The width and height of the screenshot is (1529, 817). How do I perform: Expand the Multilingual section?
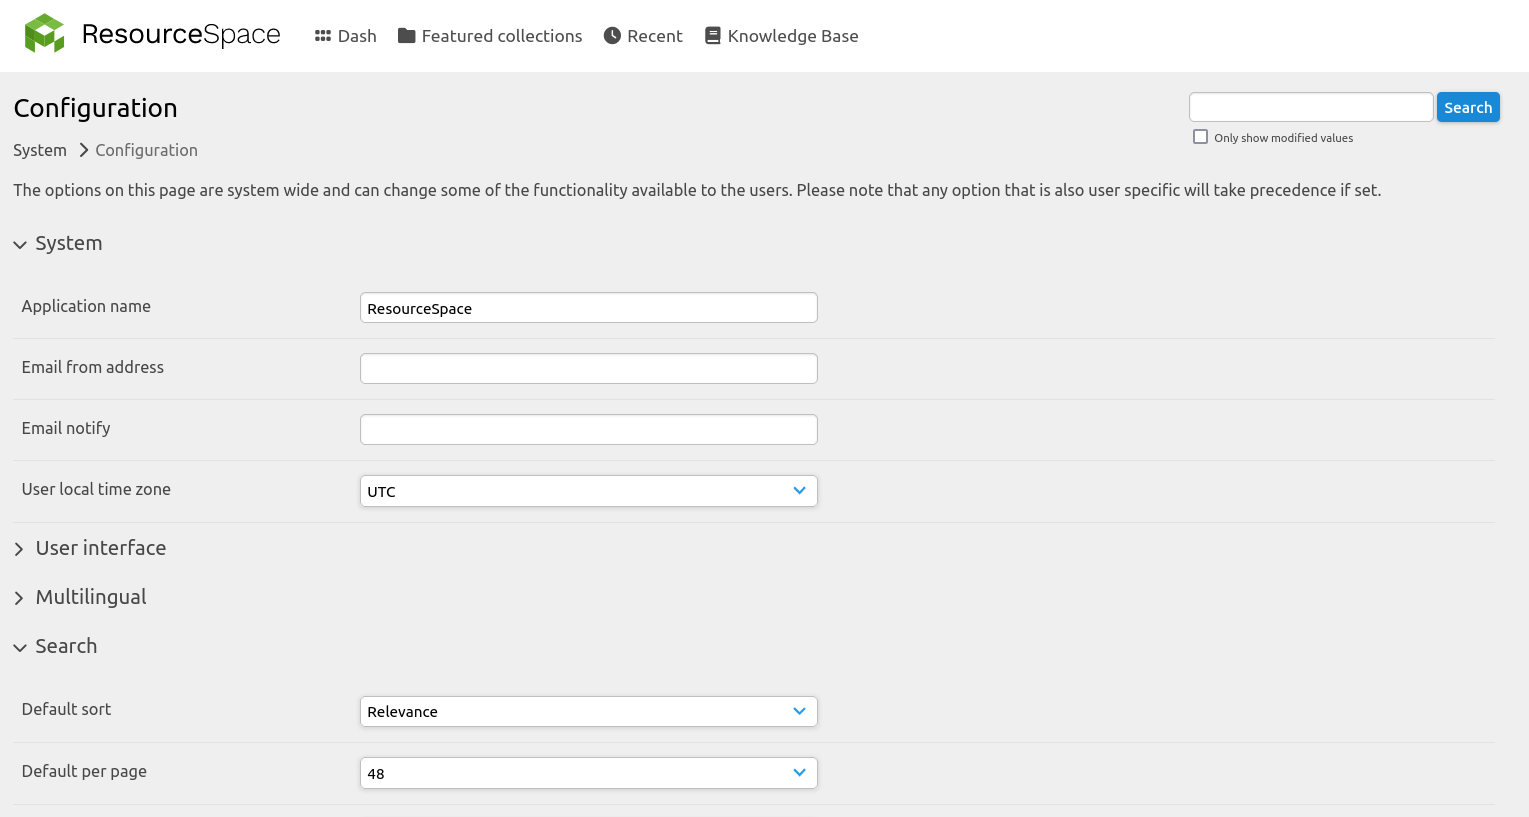pyautogui.click(x=80, y=597)
